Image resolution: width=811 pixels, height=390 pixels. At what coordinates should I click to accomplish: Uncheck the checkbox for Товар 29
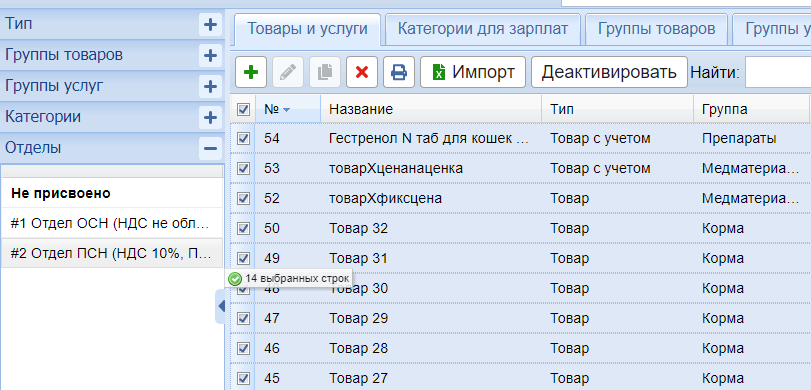pos(243,318)
